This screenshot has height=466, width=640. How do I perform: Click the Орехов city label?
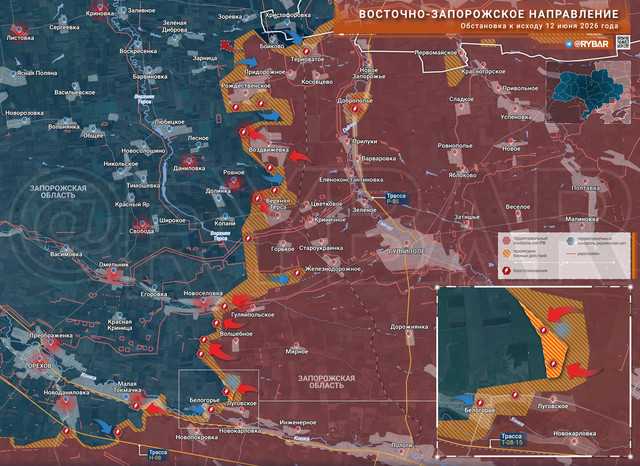(x=40, y=366)
